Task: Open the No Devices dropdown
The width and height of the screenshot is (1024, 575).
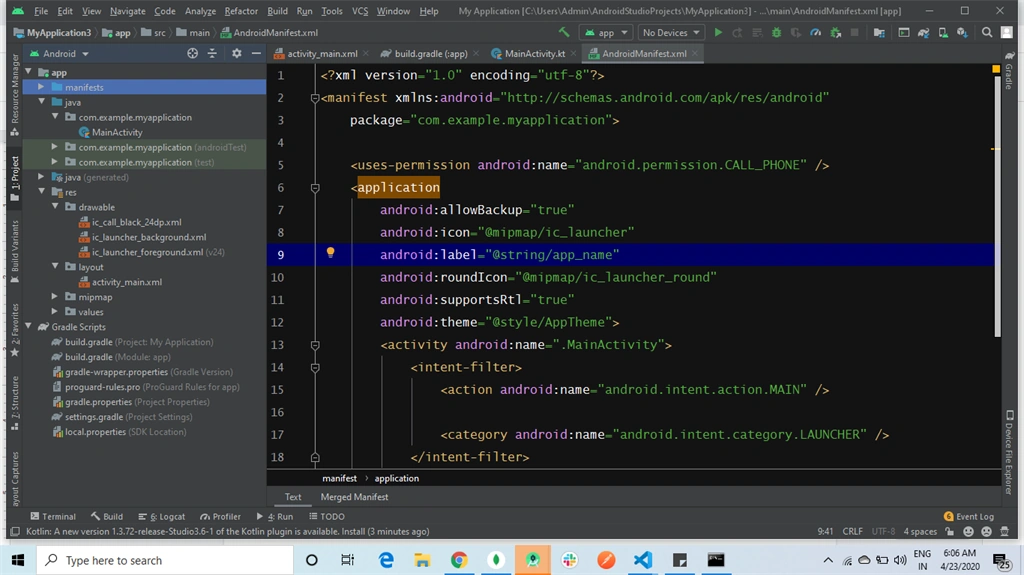Action: point(671,32)
